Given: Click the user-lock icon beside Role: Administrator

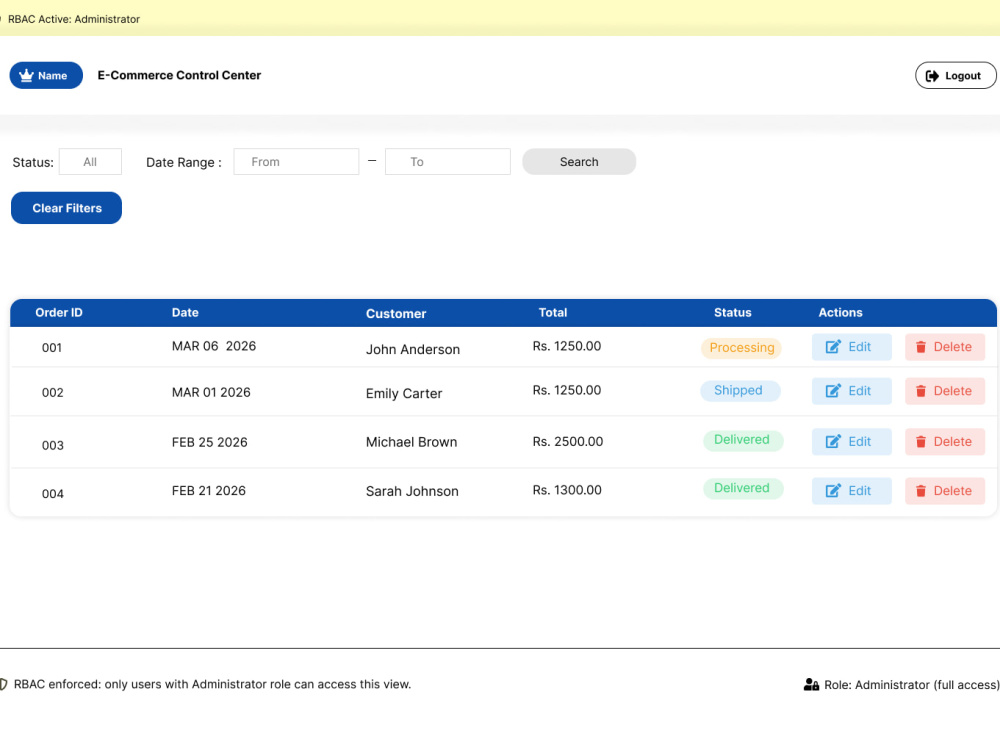Looking at the screenshot, I should click(x=811, y=684).
